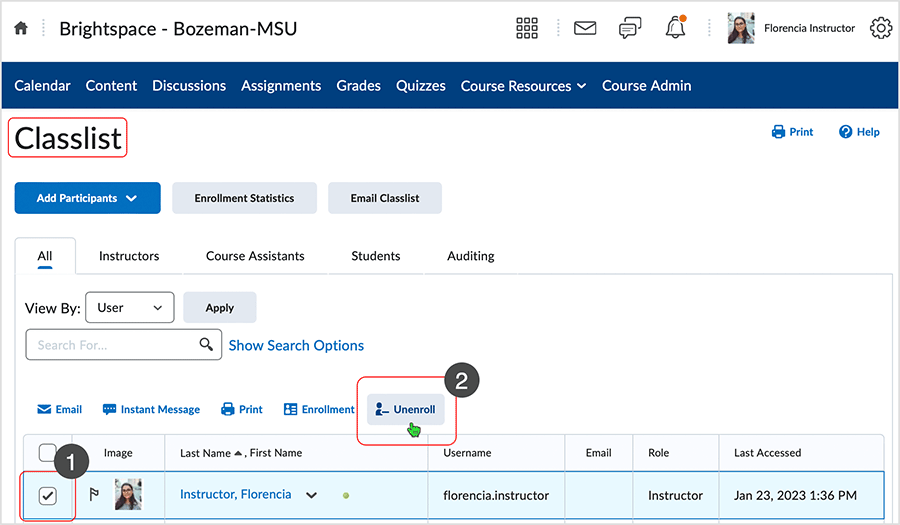Print selected users from action bar
This screenshot has width=900, height=525.
click(x=242, y=409)
